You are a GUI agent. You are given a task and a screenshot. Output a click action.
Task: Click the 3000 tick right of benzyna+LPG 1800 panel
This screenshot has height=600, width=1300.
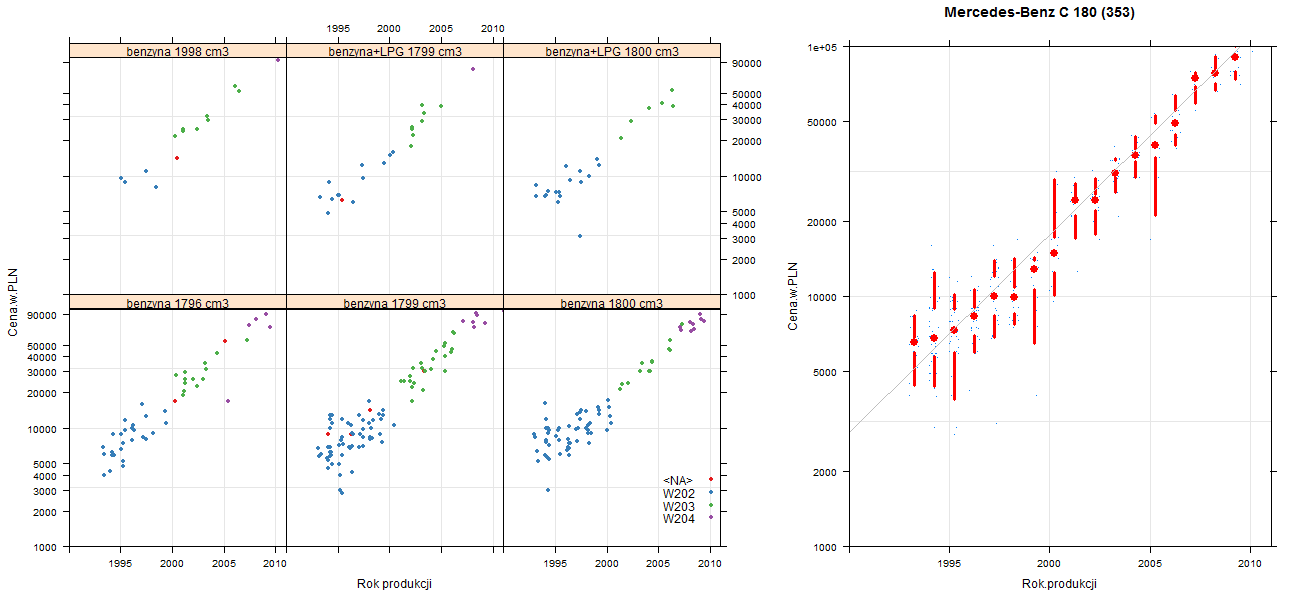[745, 239]
